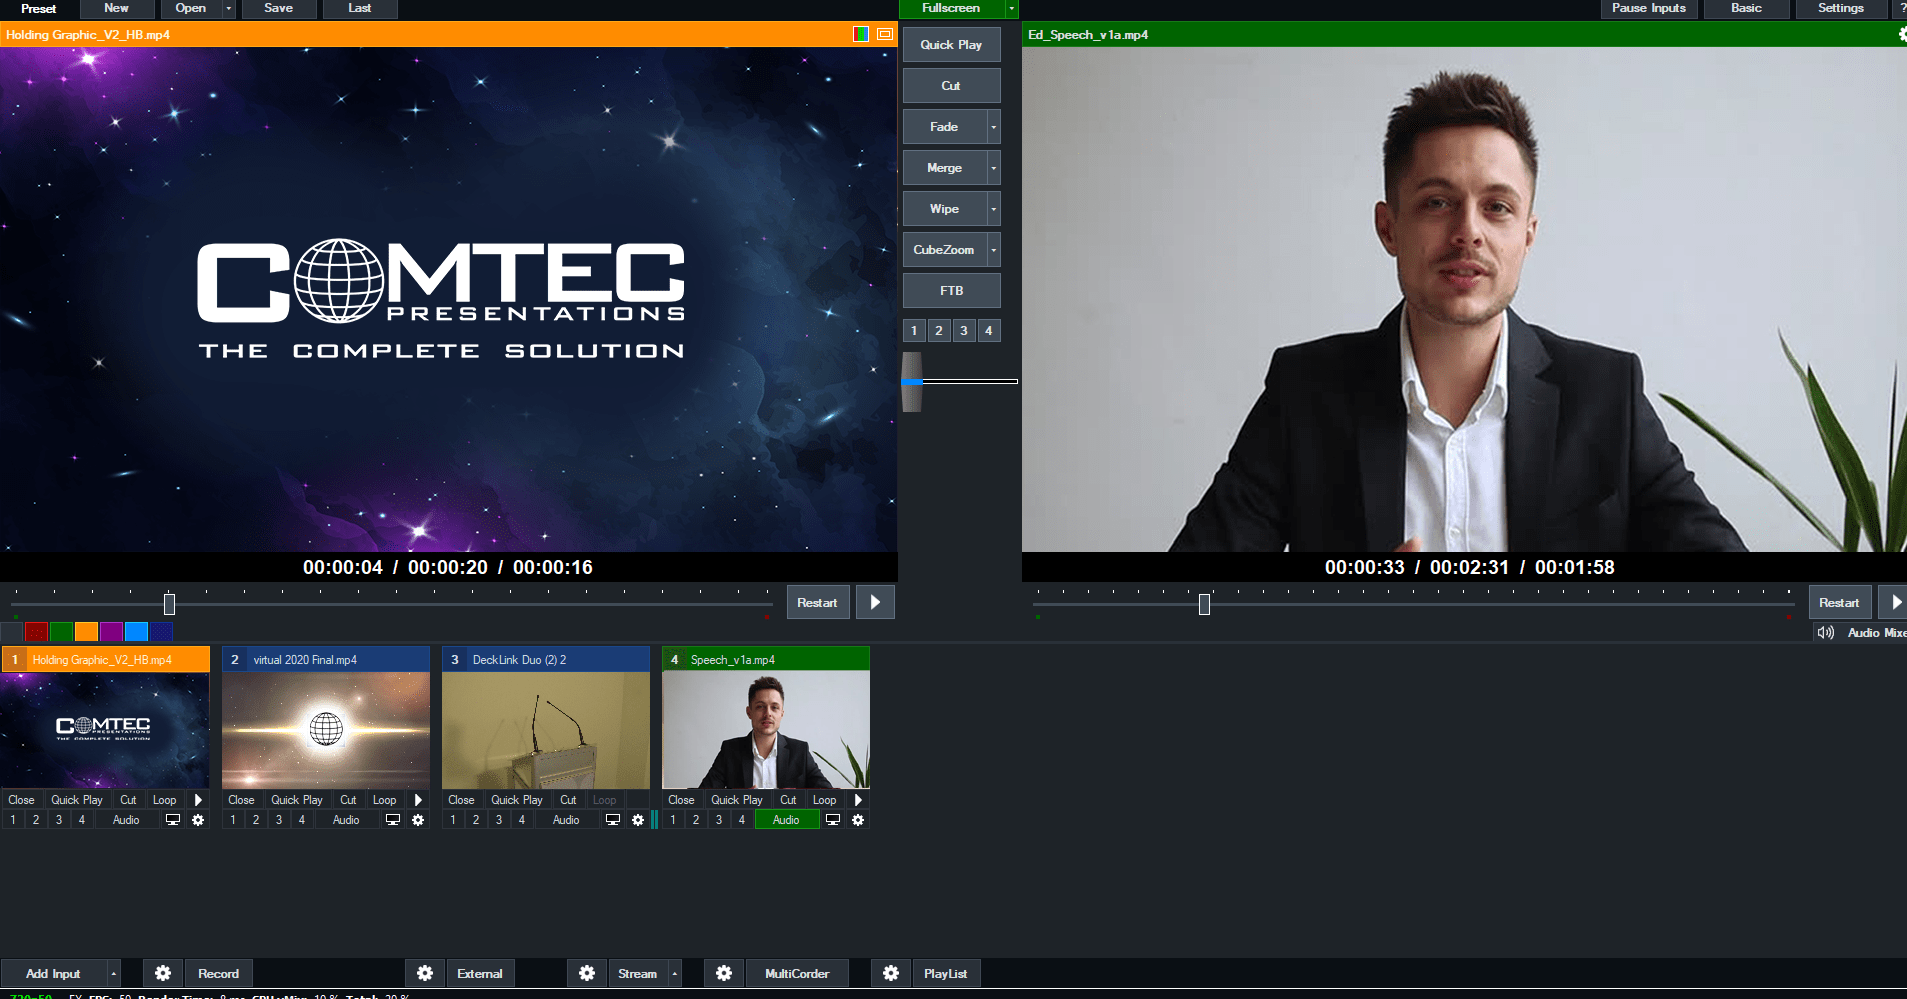The image size is (1907, 999).
Task: Click the MultiCorder button
Action: [x=797, y=973]
